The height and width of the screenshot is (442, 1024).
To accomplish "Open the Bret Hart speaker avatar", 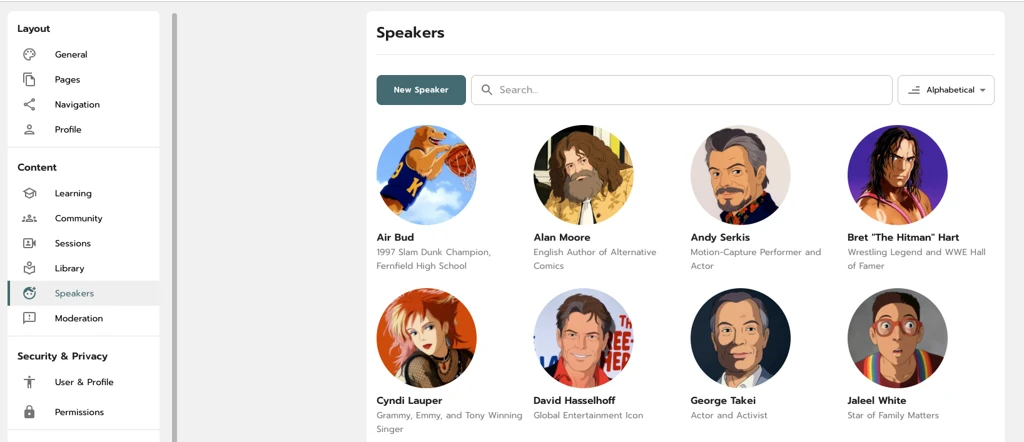I will [x=897, y=175].
